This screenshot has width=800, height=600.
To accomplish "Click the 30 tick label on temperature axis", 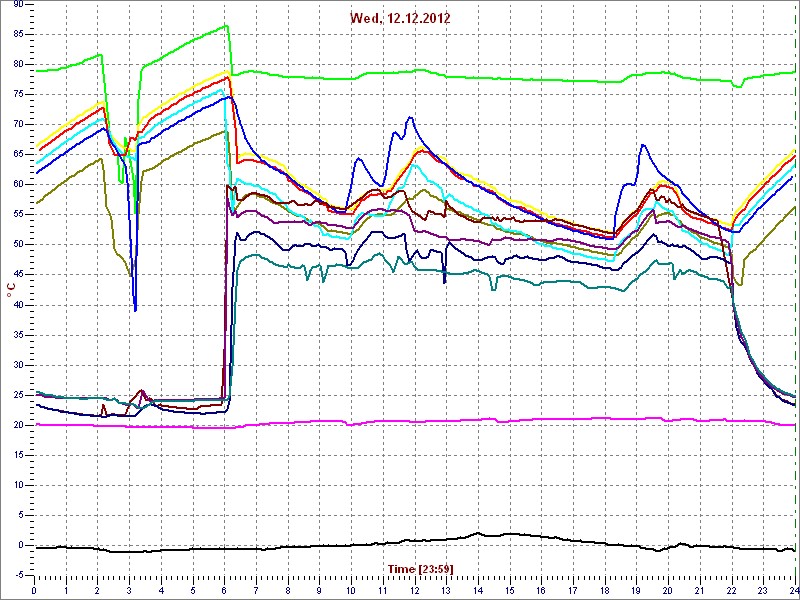I will pyautogui.click(x=17, y=365).
